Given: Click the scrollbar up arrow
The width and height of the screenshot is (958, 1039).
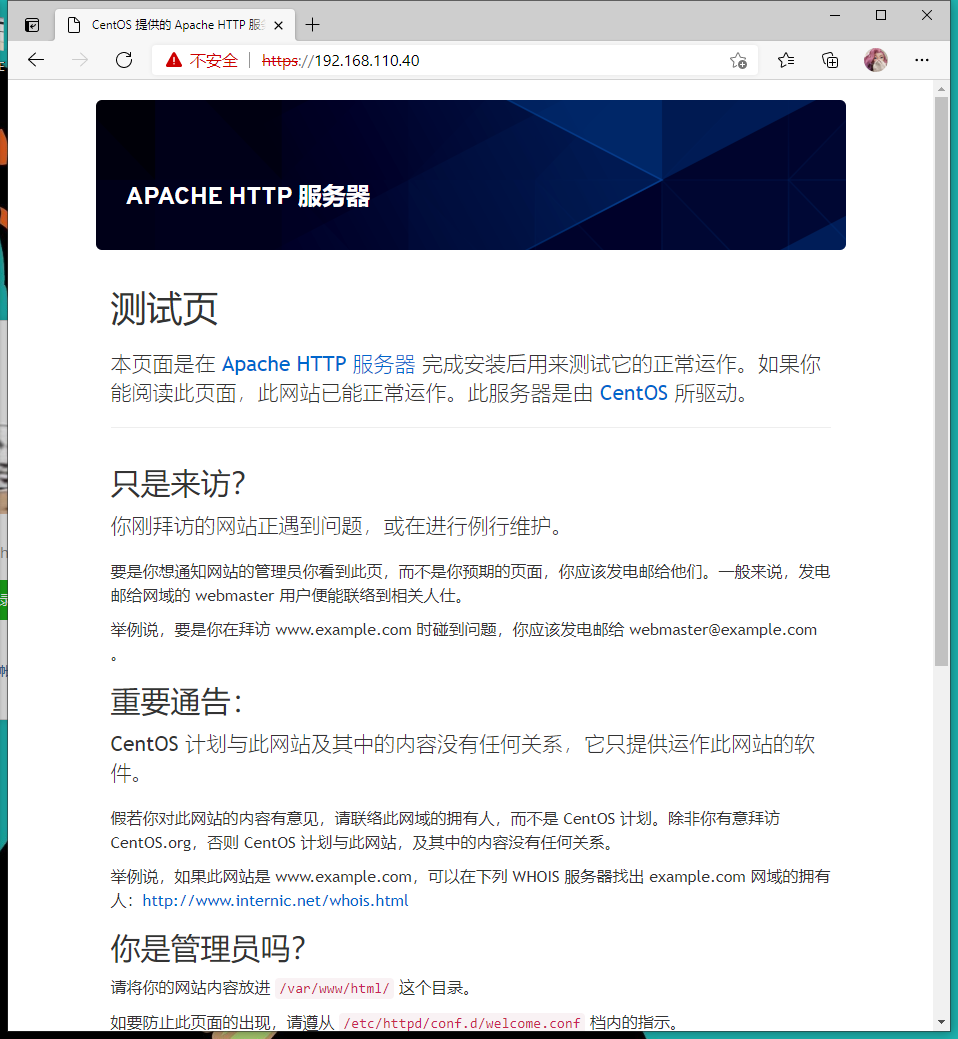Looking at the screenshot, I should pyautogui.click(x=941, y=89).
